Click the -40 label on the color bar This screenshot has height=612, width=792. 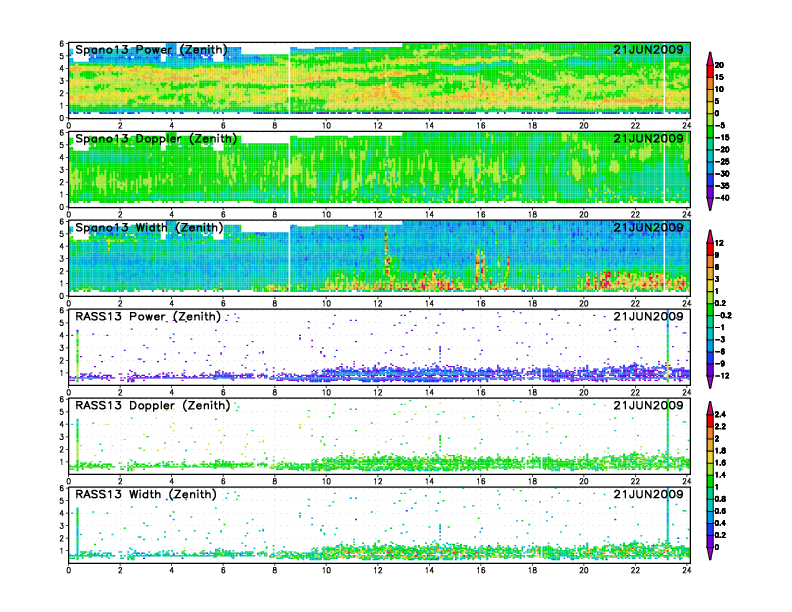pos(722,198)
